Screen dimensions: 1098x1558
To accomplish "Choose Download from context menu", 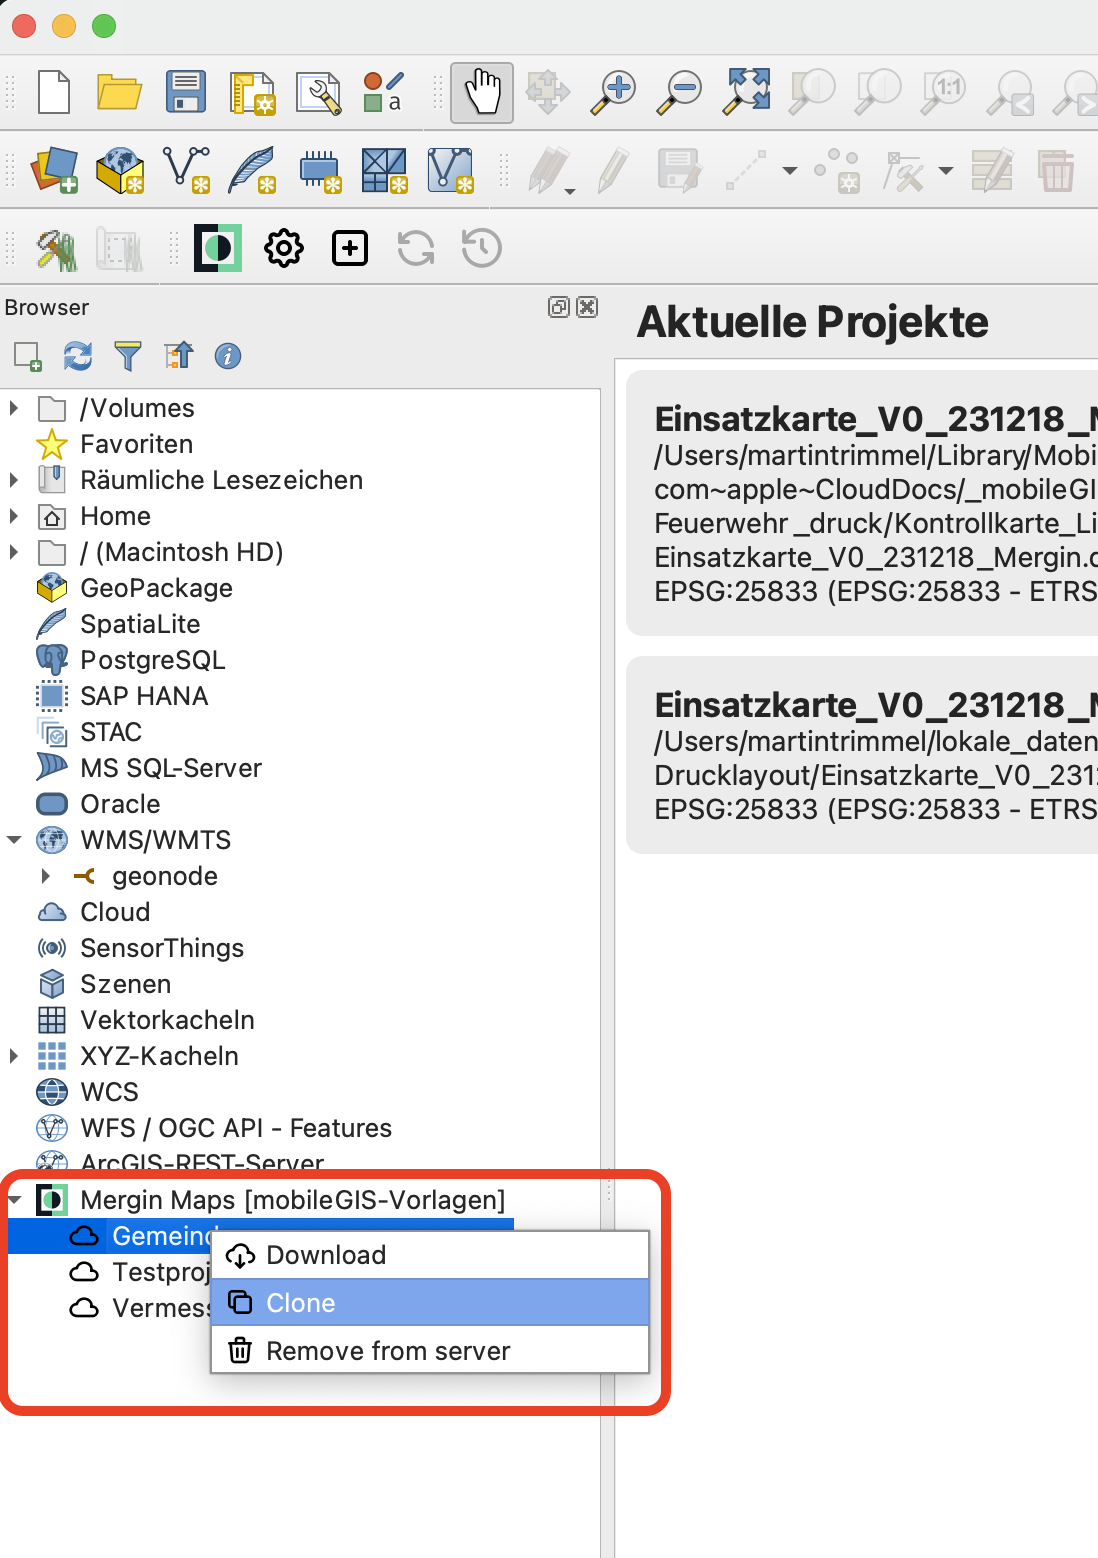I will pyautogui.click(x=430, y=1255).
